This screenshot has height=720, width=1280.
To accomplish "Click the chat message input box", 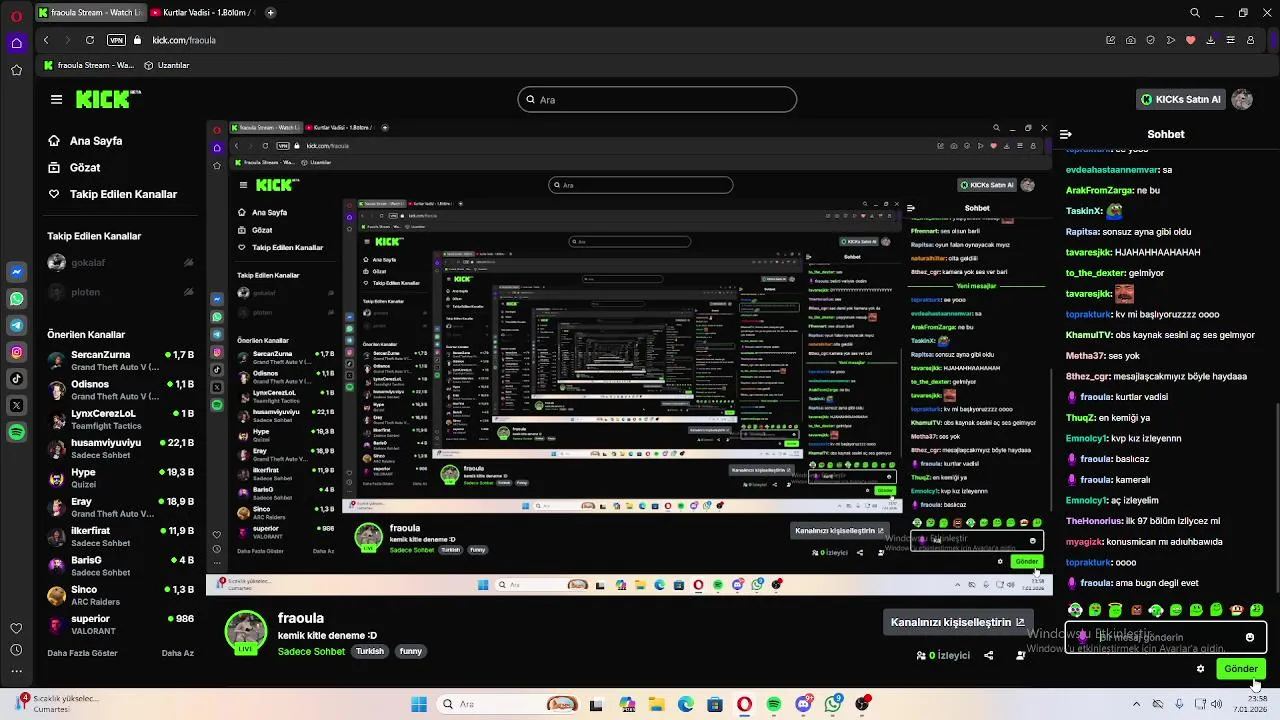I will click(1166, 637).
